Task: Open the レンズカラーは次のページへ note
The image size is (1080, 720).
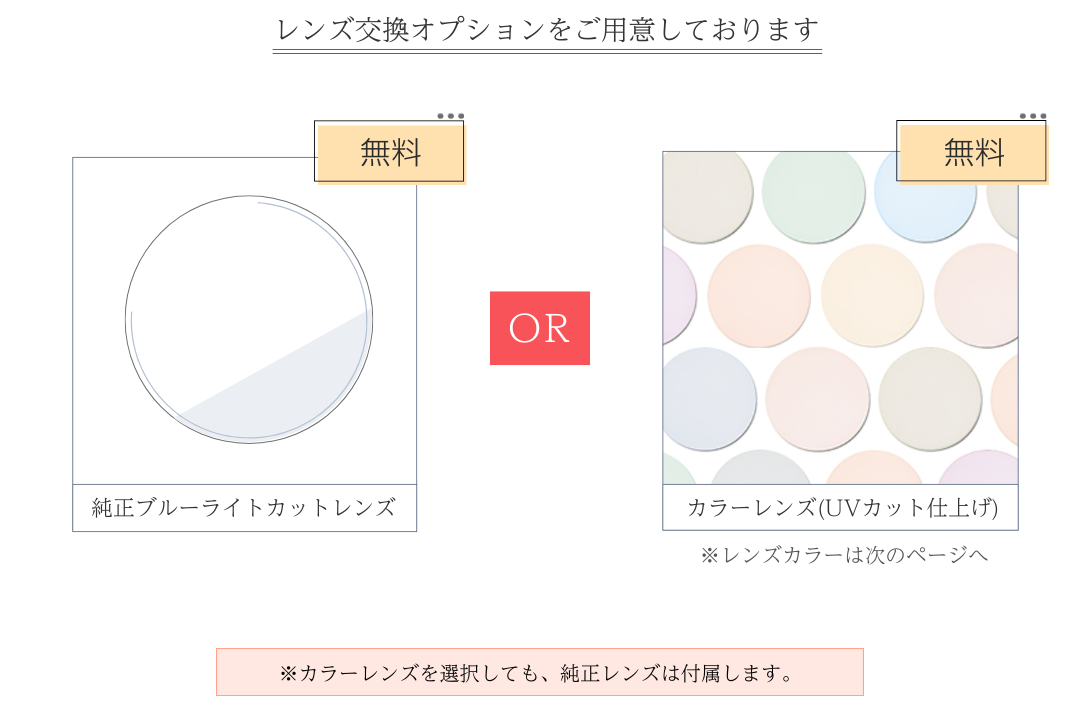Action: pyautogui.click(x=844, y=555)
